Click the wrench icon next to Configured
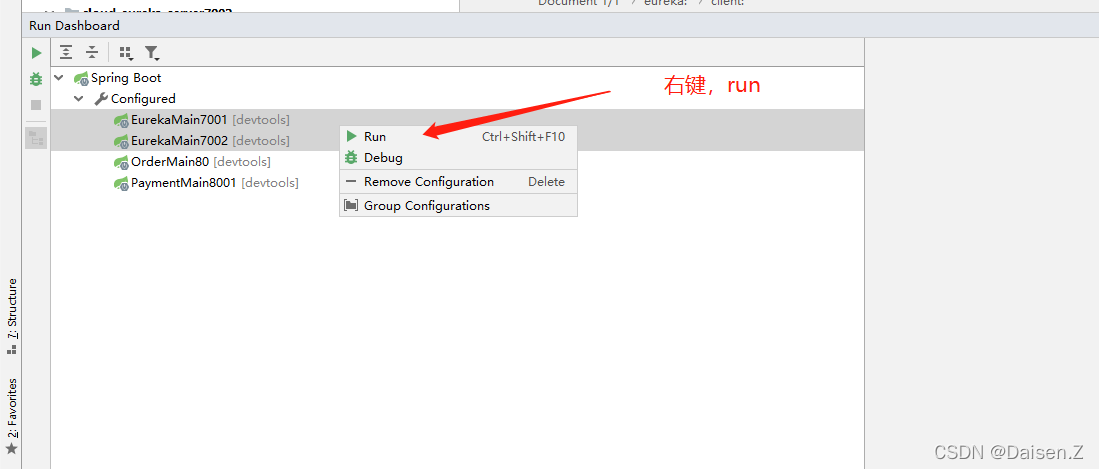 click(x=101, y=99)
